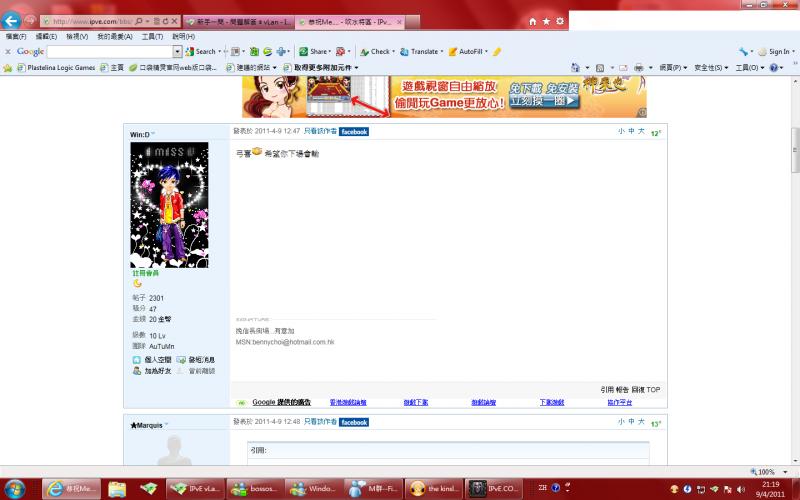Image resolution: width=800 pixels, height=500 pixels.
Task: Click the 引用 quote link on Win:D's post
Action: pos(607,390)
